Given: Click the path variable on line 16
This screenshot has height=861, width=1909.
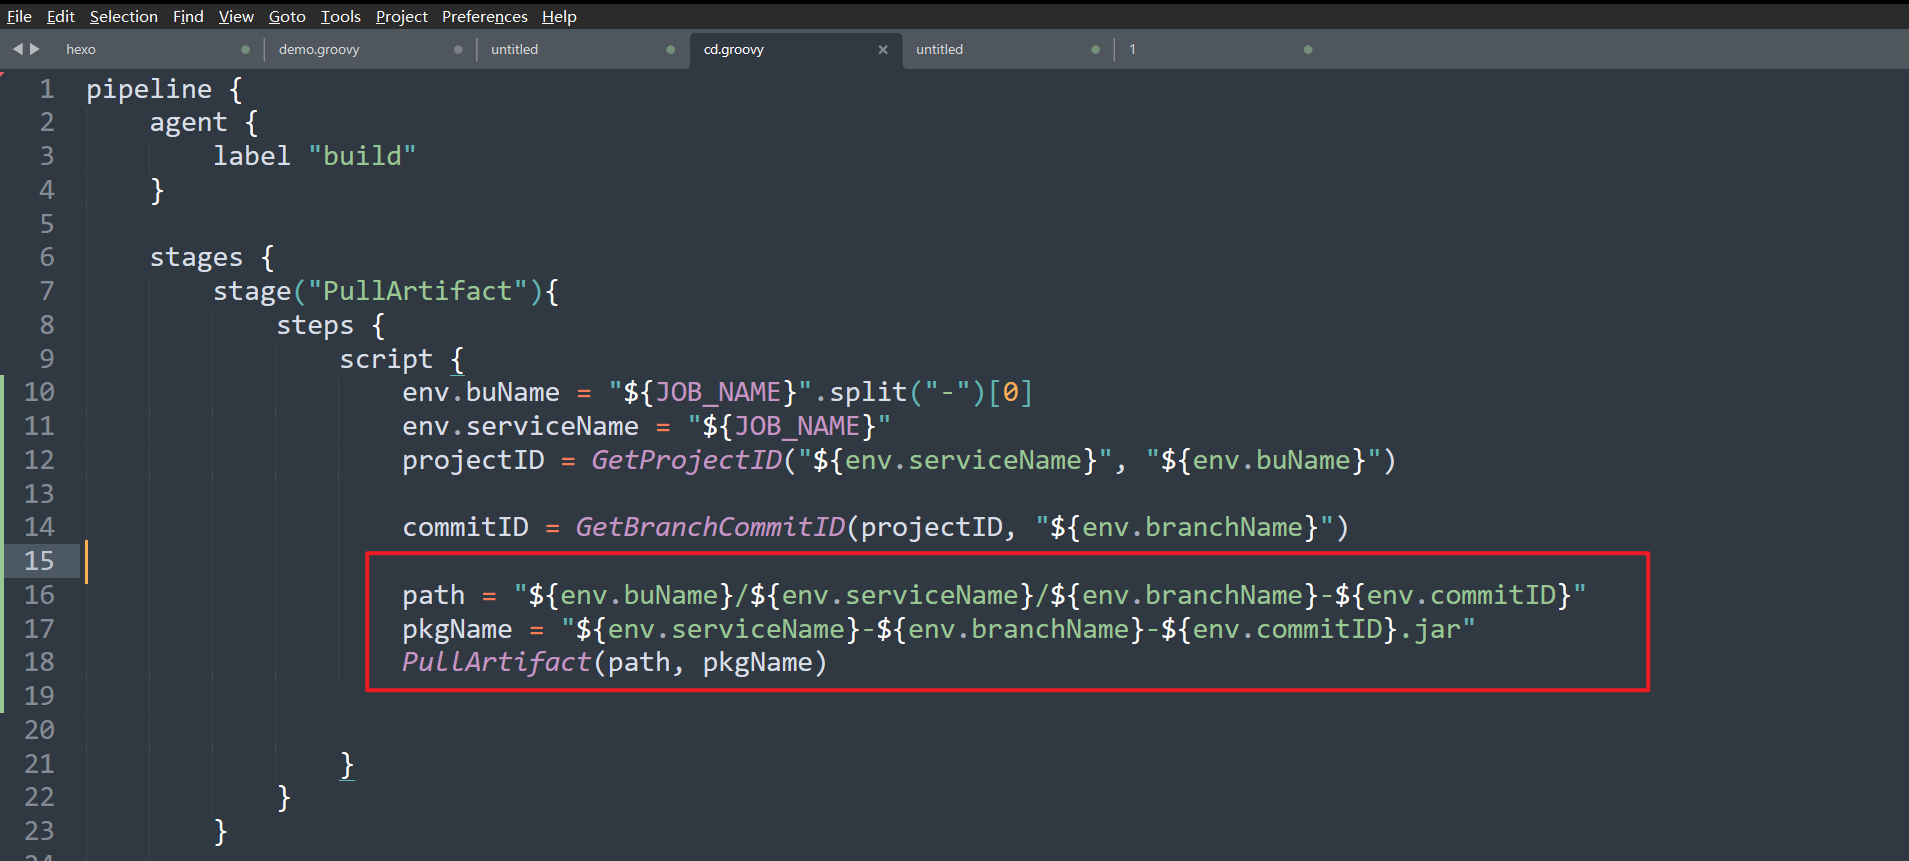Looking at the screenshot, I should 433,595.
